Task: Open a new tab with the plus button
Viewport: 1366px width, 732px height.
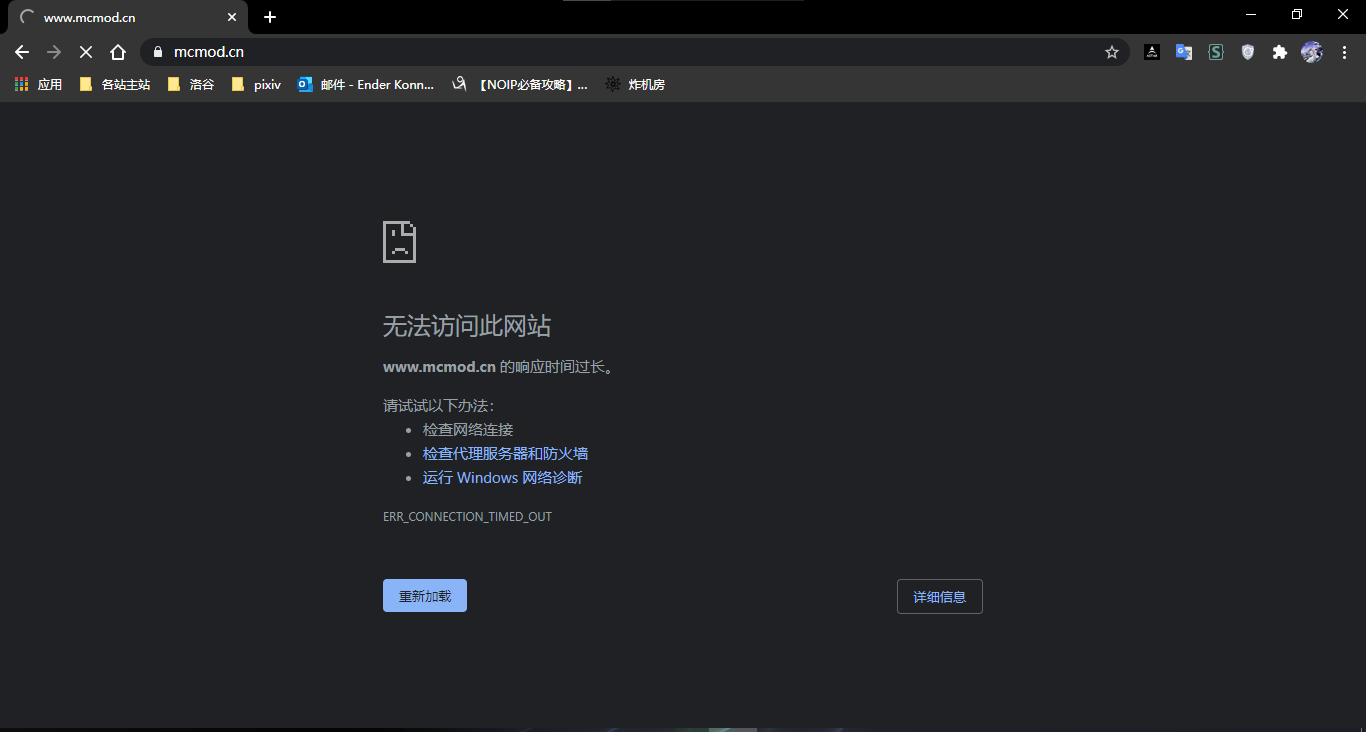Action: [269, 16]
